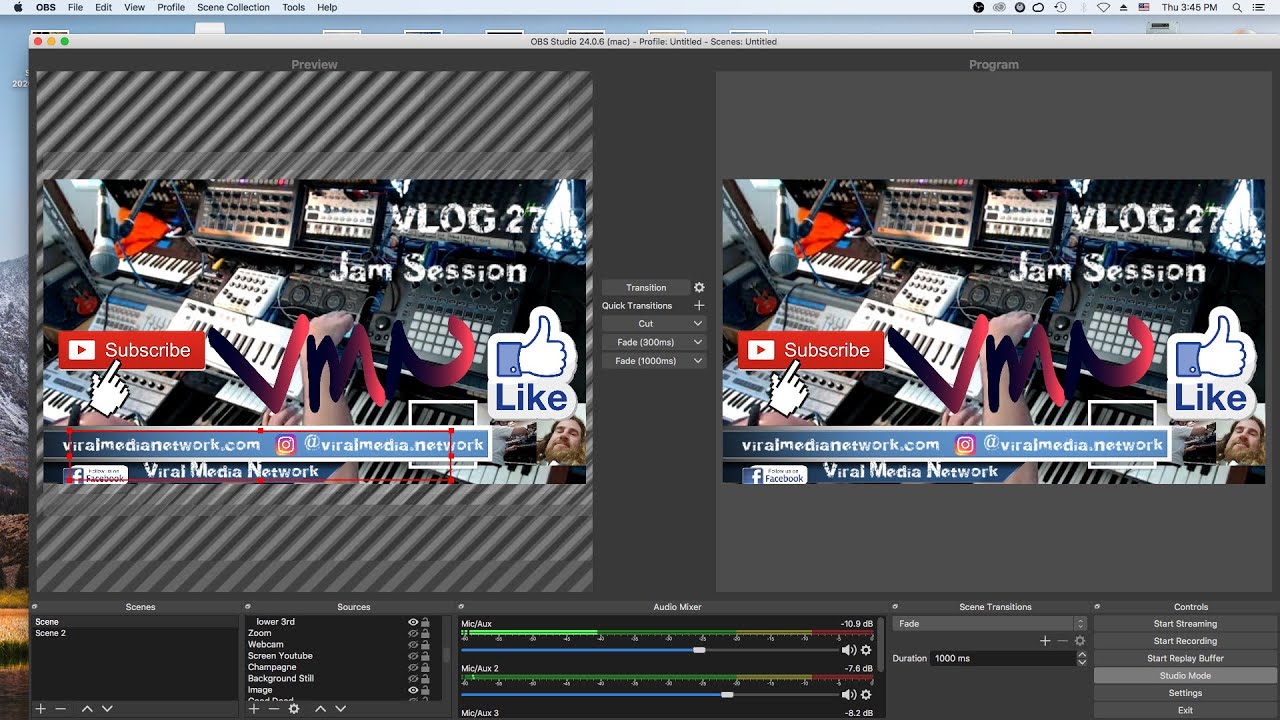Mute the Mic/Aux 2 speaker icon

(849, 694)
